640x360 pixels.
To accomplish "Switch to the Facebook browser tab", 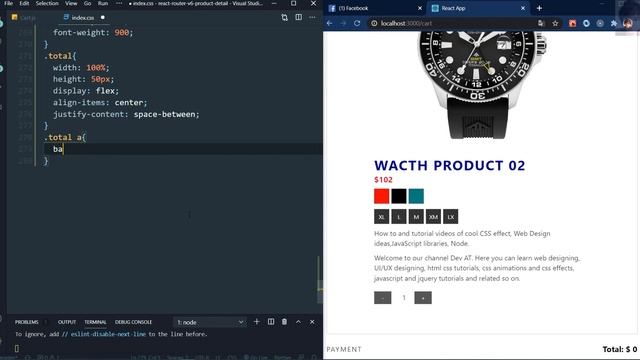I will coord(375,8).
